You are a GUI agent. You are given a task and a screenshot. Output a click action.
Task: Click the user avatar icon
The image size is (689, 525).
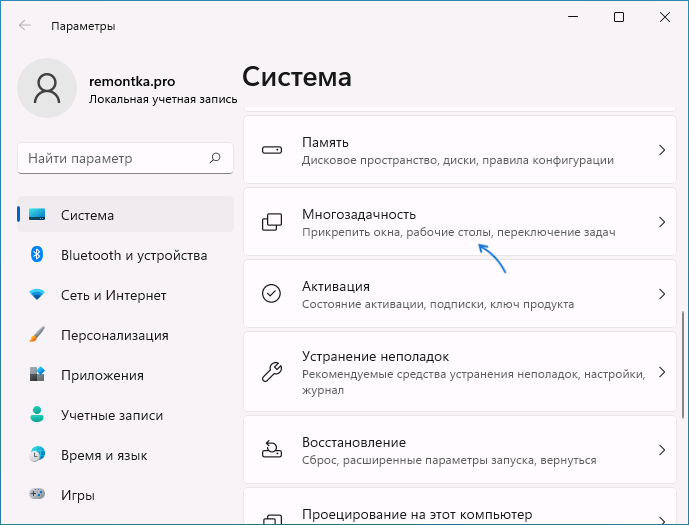[47, 88]
